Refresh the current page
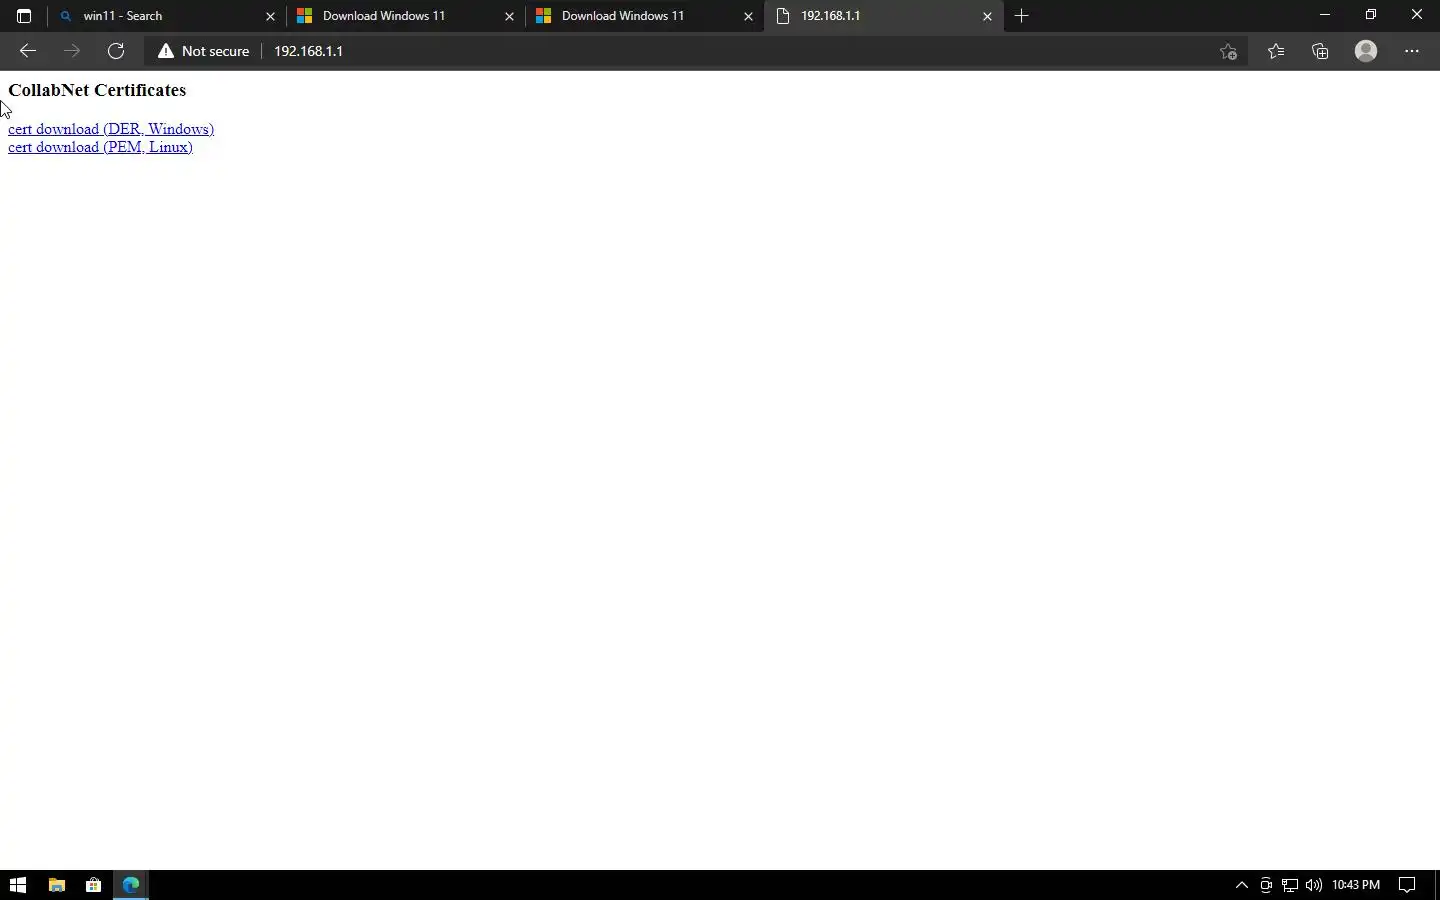 click(x=116, y=51)
